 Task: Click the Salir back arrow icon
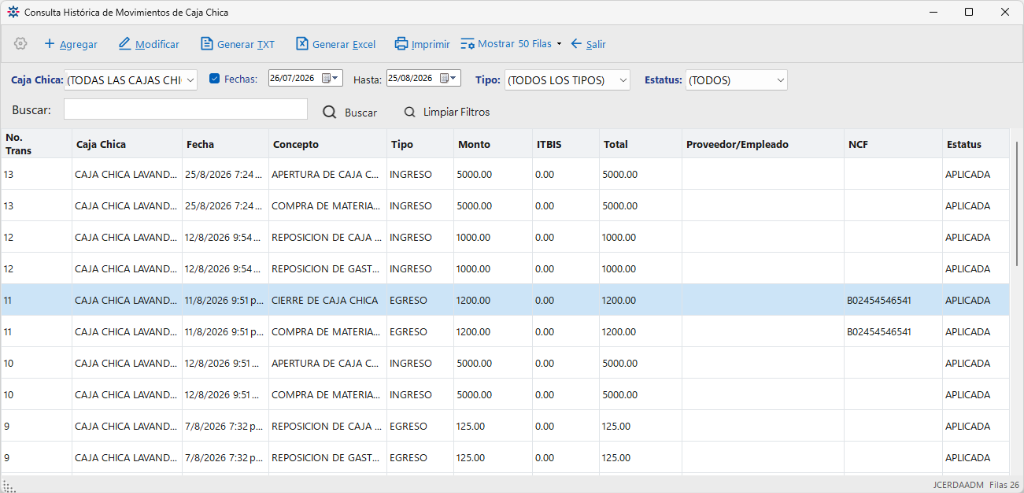pyautogui.click(x=576, y=44)
